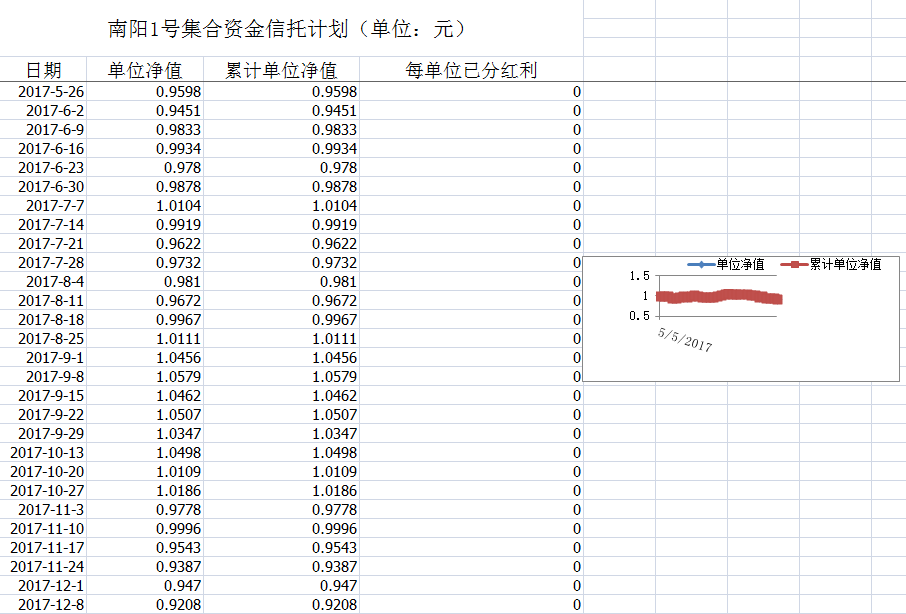The height and width of the screenshot is (614, 906).
Task: Select the date cell 2017-5-26
Action: [51, 92]
